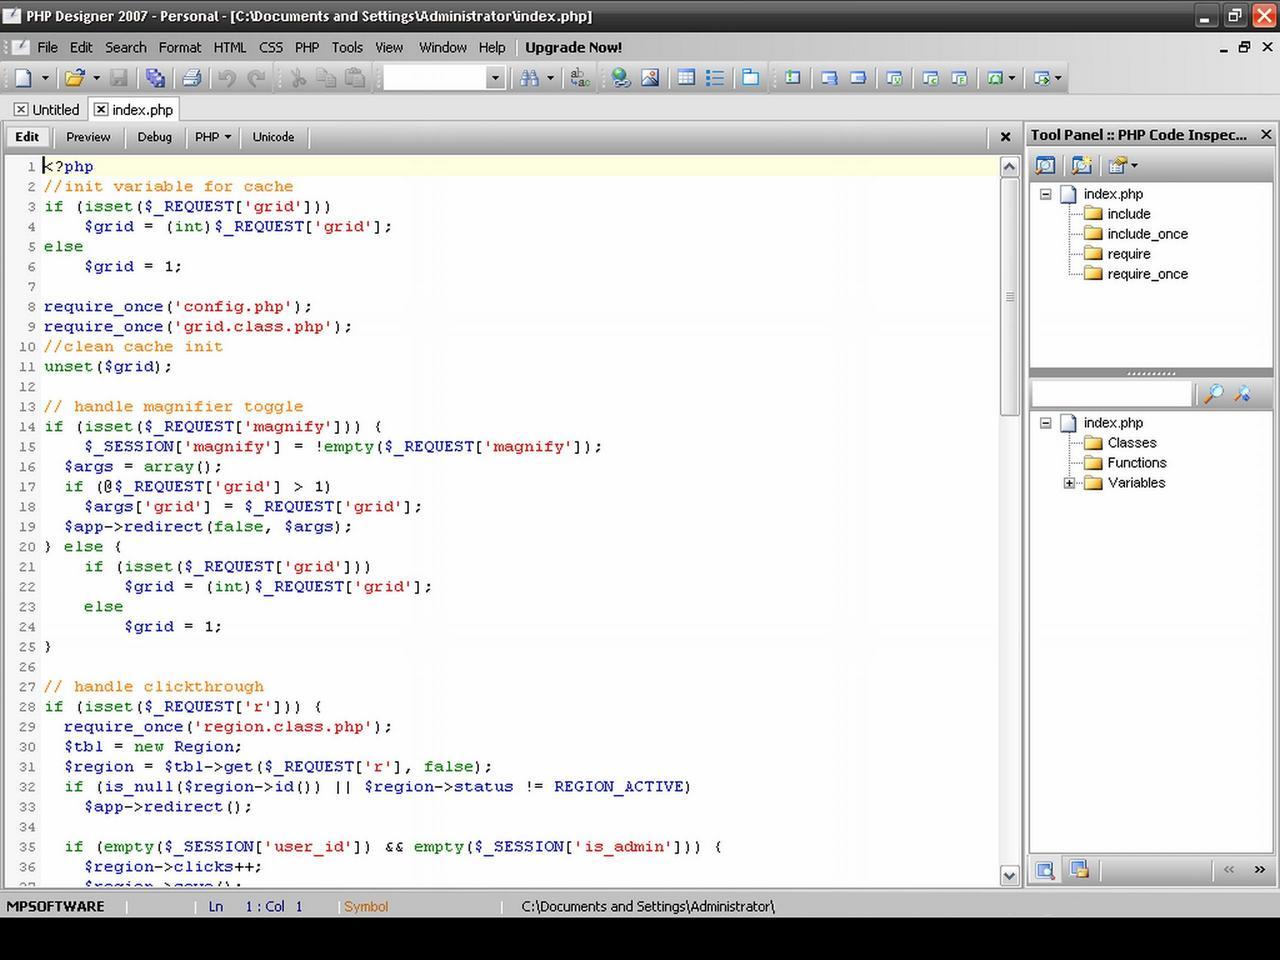1280x960 pixels.
Task: Collapse the index.php node in the Code Inspector
Action: [1044, 194]
